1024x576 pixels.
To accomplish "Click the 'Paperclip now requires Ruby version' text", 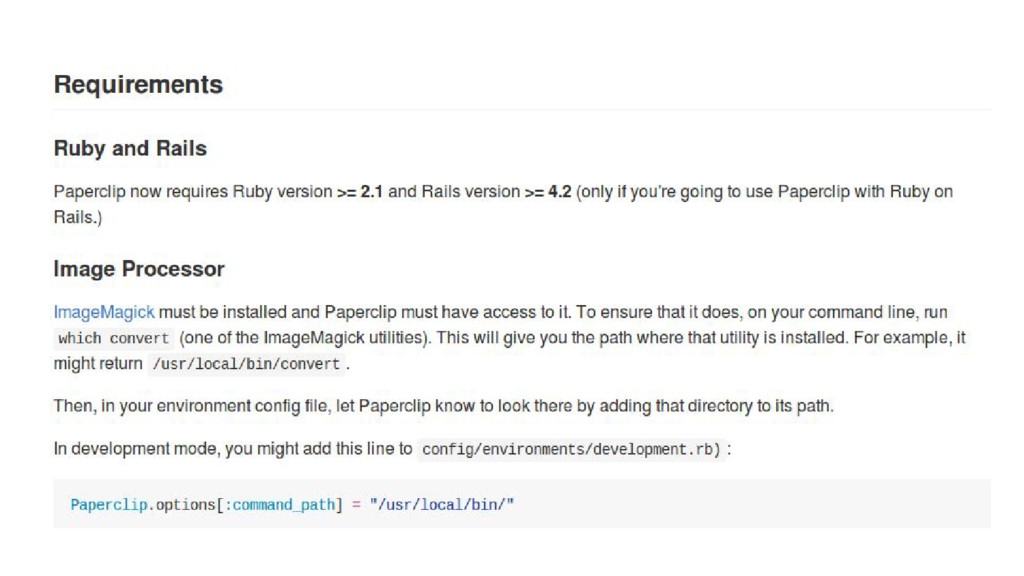I will 193,192.
